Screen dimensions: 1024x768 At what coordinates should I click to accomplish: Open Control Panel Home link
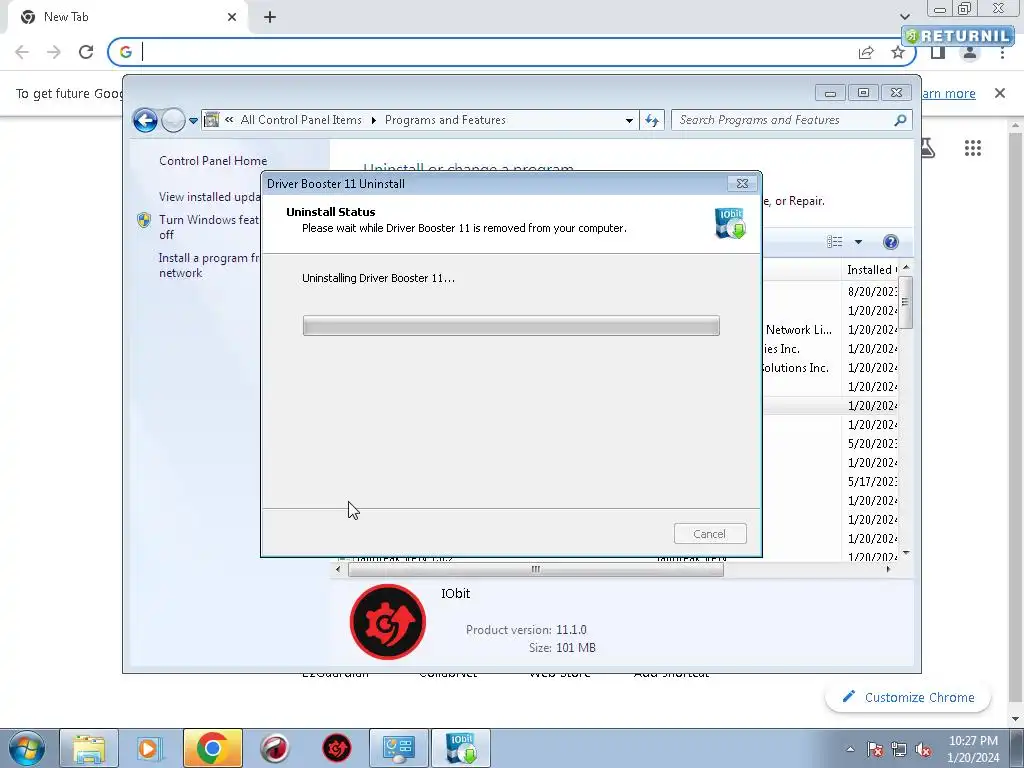tap(213, 161)
